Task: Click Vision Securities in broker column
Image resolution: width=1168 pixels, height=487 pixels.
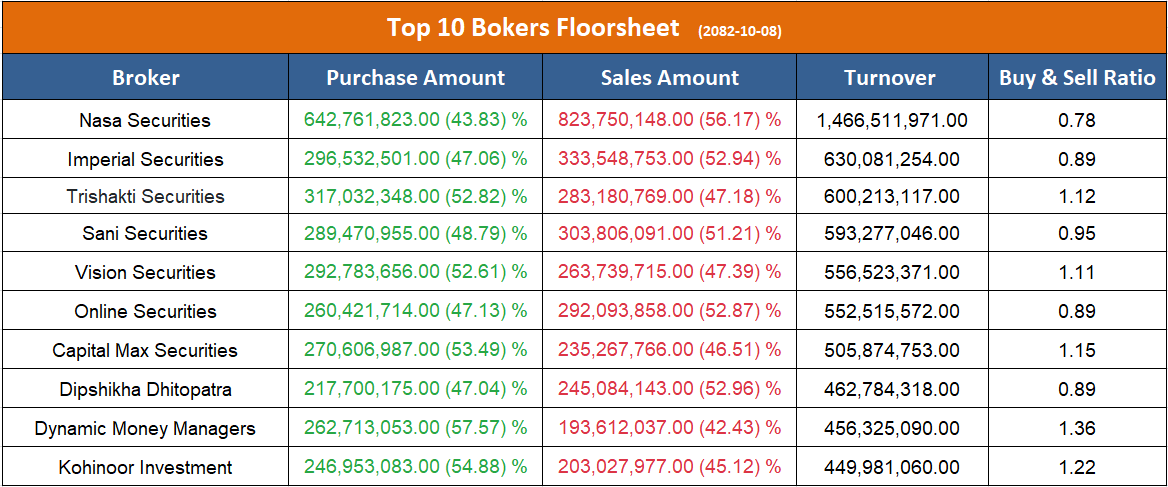Action: [145, 273]
